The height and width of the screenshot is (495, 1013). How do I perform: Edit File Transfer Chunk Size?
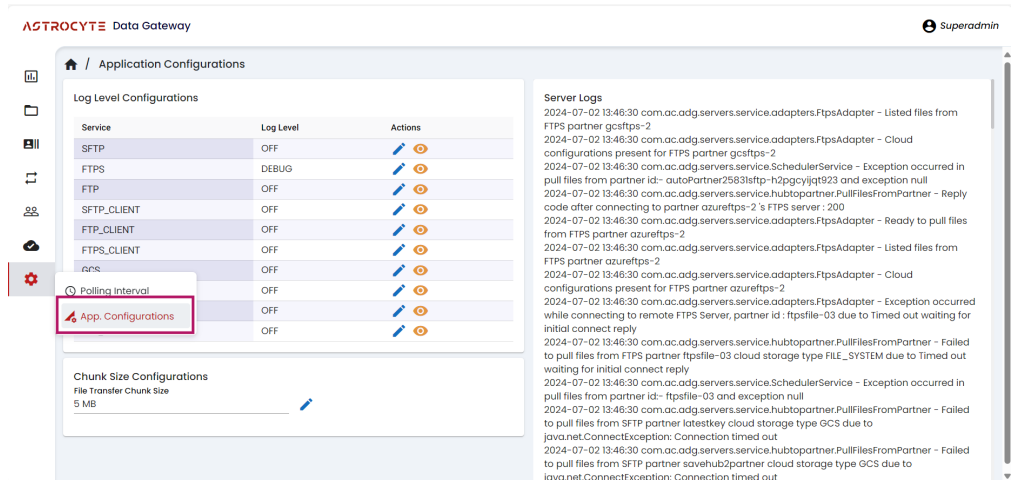coord(306,404)
